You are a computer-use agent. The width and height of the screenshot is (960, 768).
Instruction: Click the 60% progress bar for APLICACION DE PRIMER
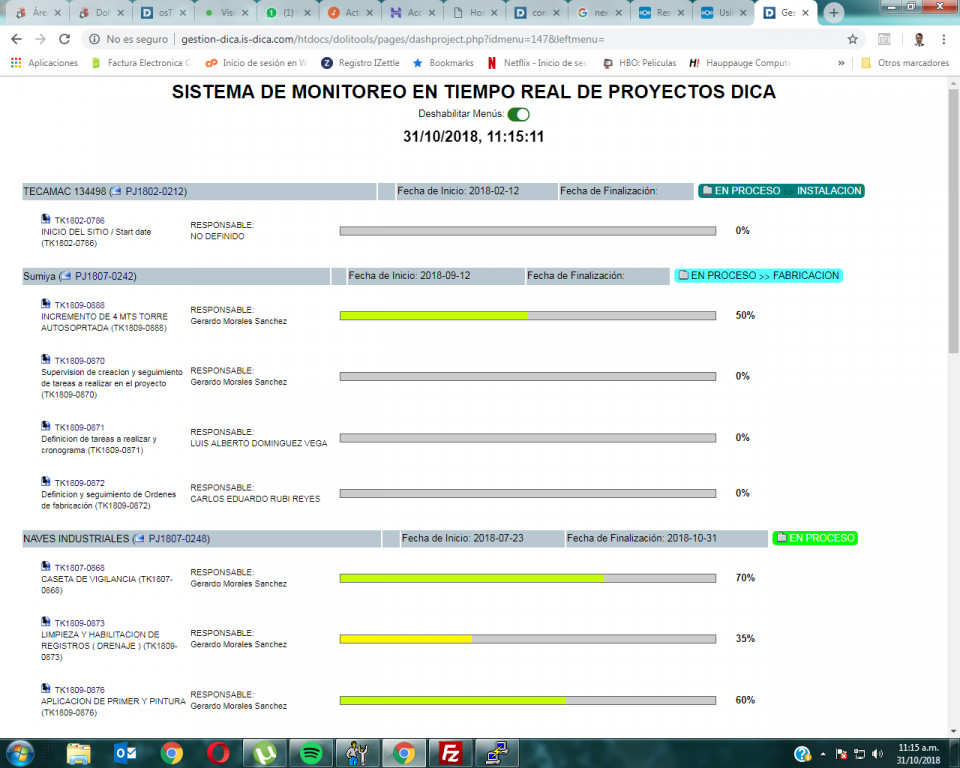tap(528, 700)
